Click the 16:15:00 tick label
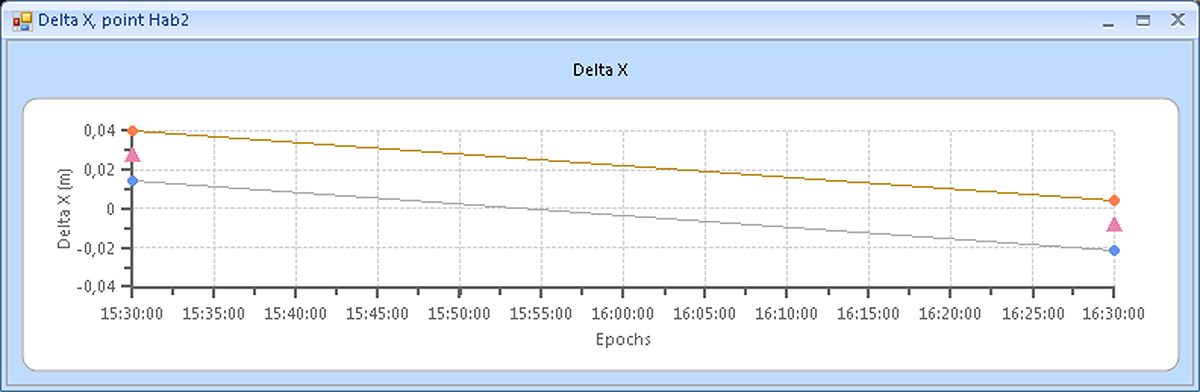The width and height of the screenshot is (1200, 392). [x=868, y=313]
